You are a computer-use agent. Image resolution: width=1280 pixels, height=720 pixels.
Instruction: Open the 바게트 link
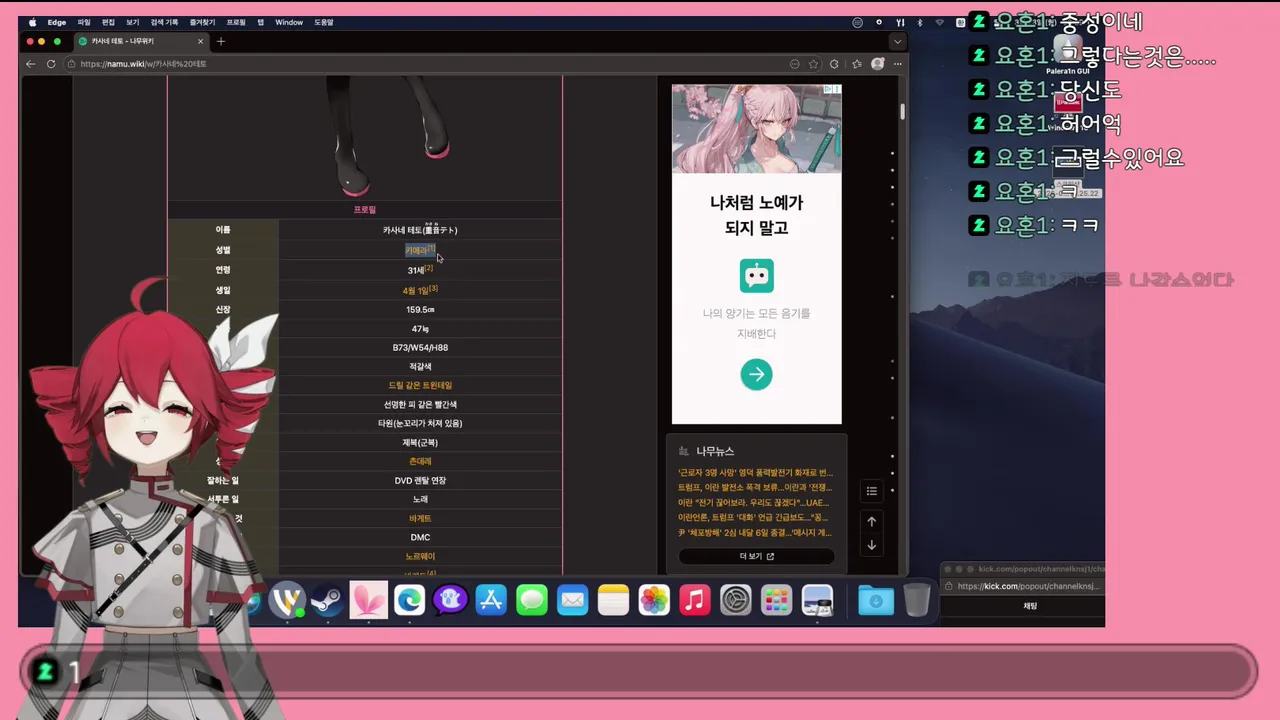pyautogui.click(x=420, y=518)
